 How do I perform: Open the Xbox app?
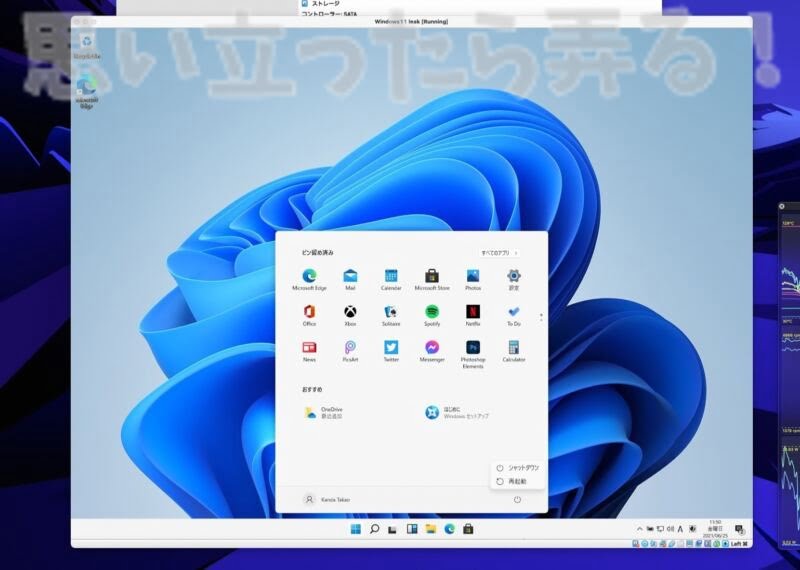tap(350, 315)
